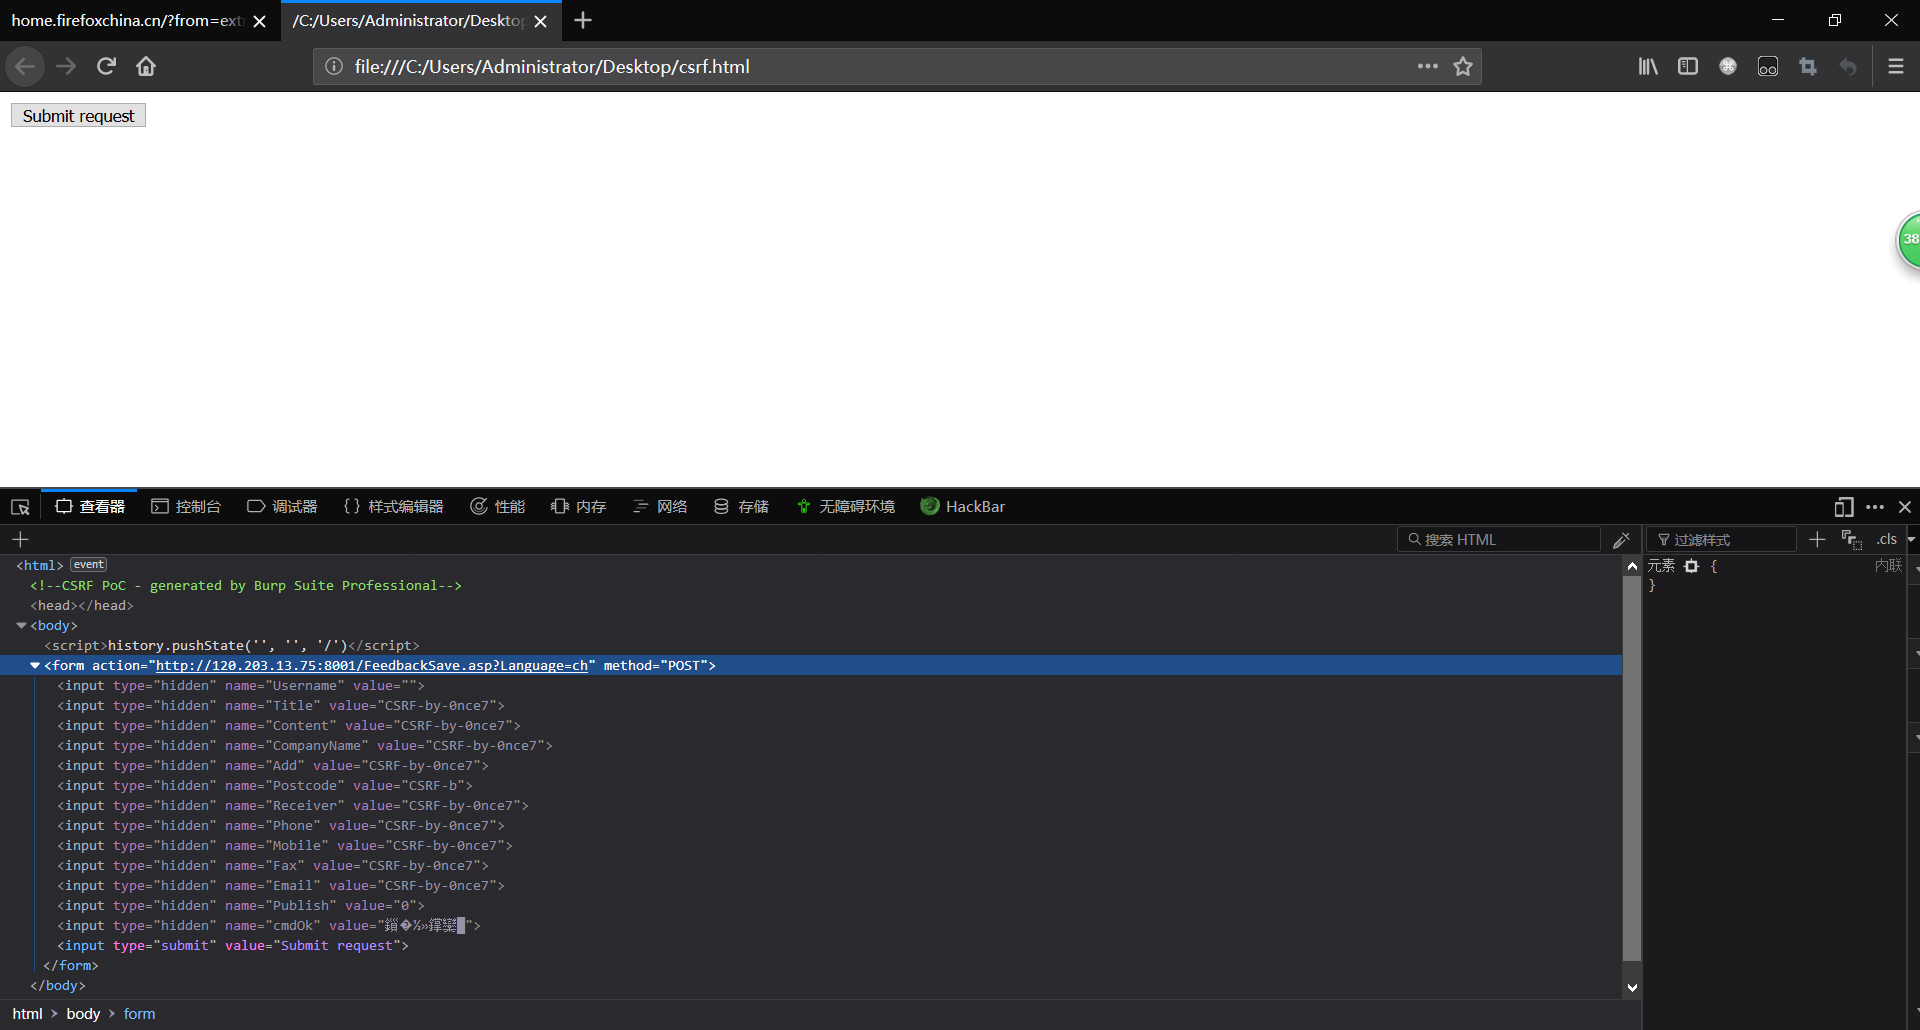Open the Firefox hamburger menu
This screenshot has height=1030, width=1920.
point(1895,66)
